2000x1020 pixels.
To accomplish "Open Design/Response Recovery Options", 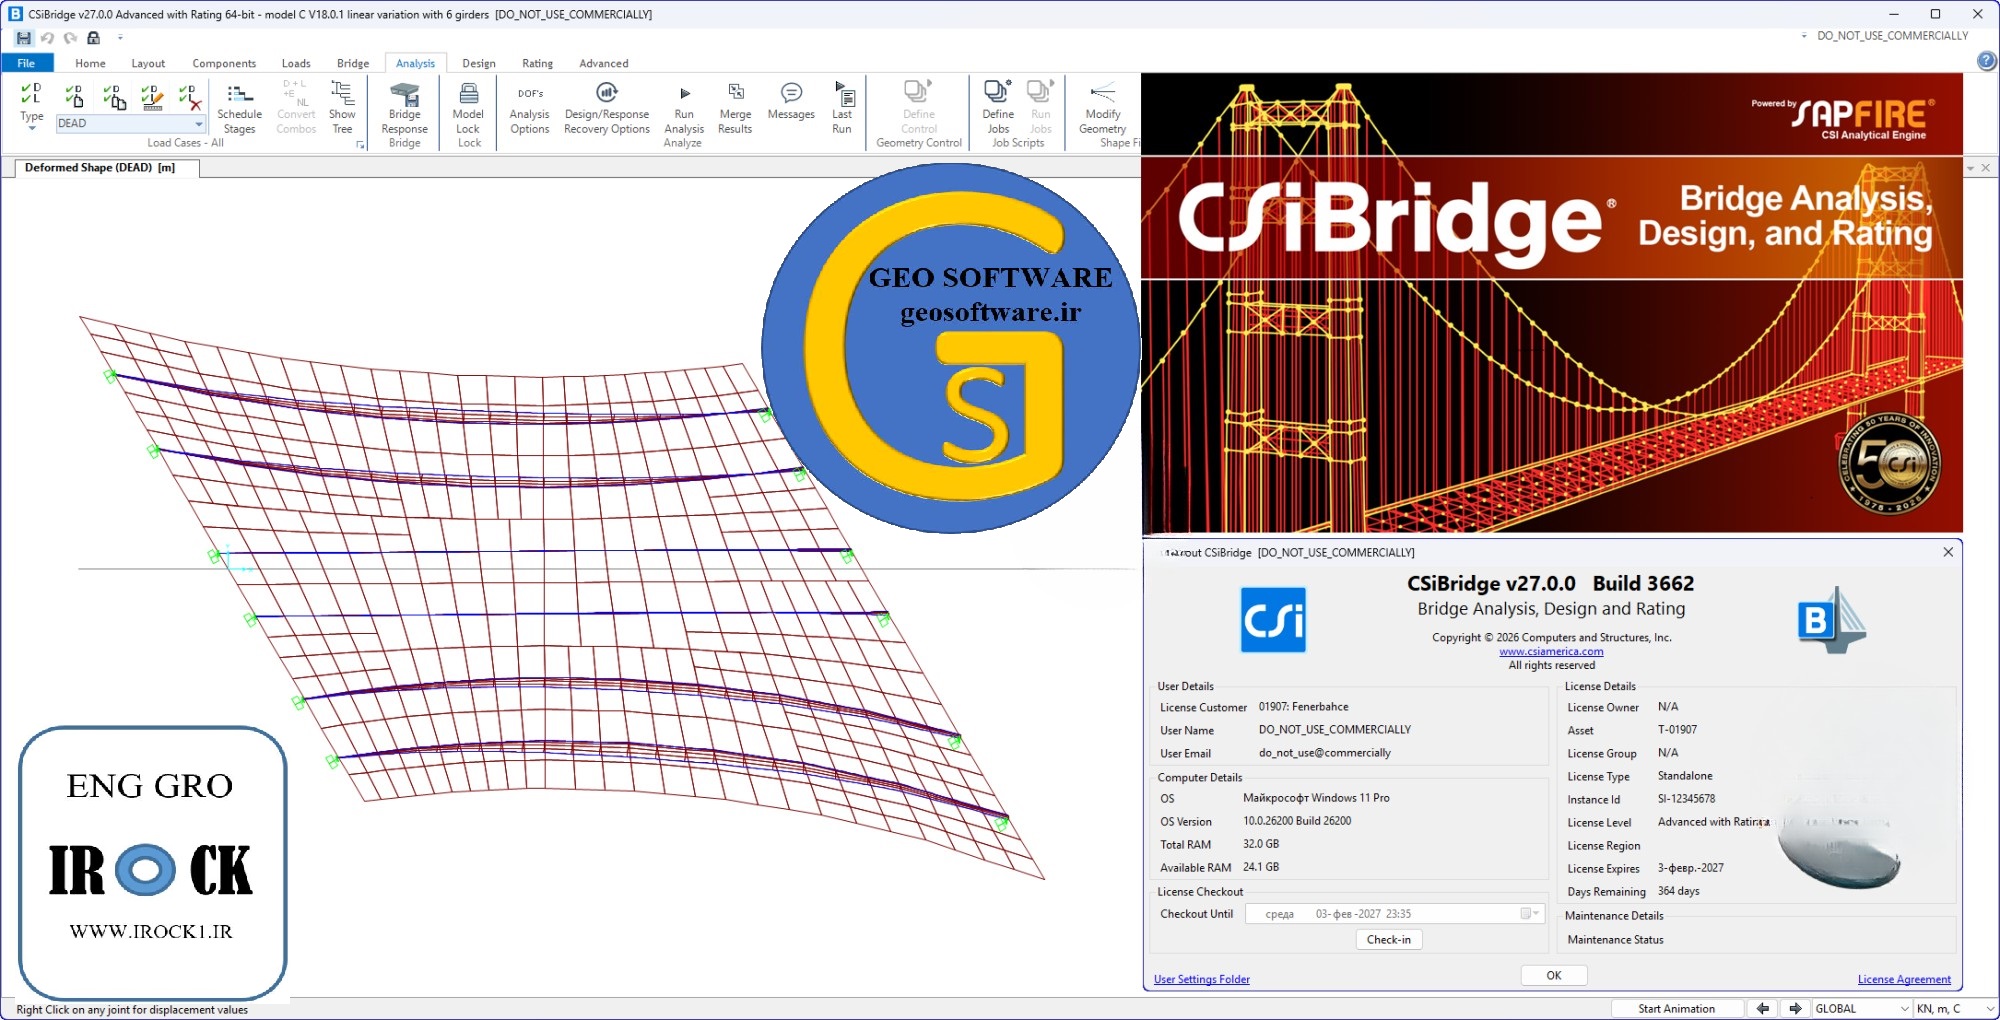I will pyautogui.click(x=607, y=94).
